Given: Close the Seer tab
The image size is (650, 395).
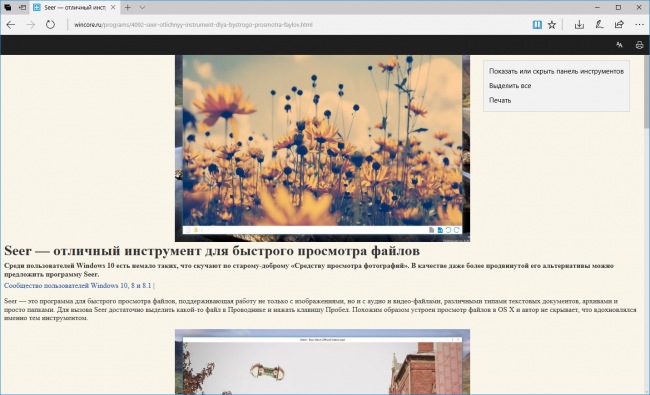Looking at the screenshot, I should [113, 7].
